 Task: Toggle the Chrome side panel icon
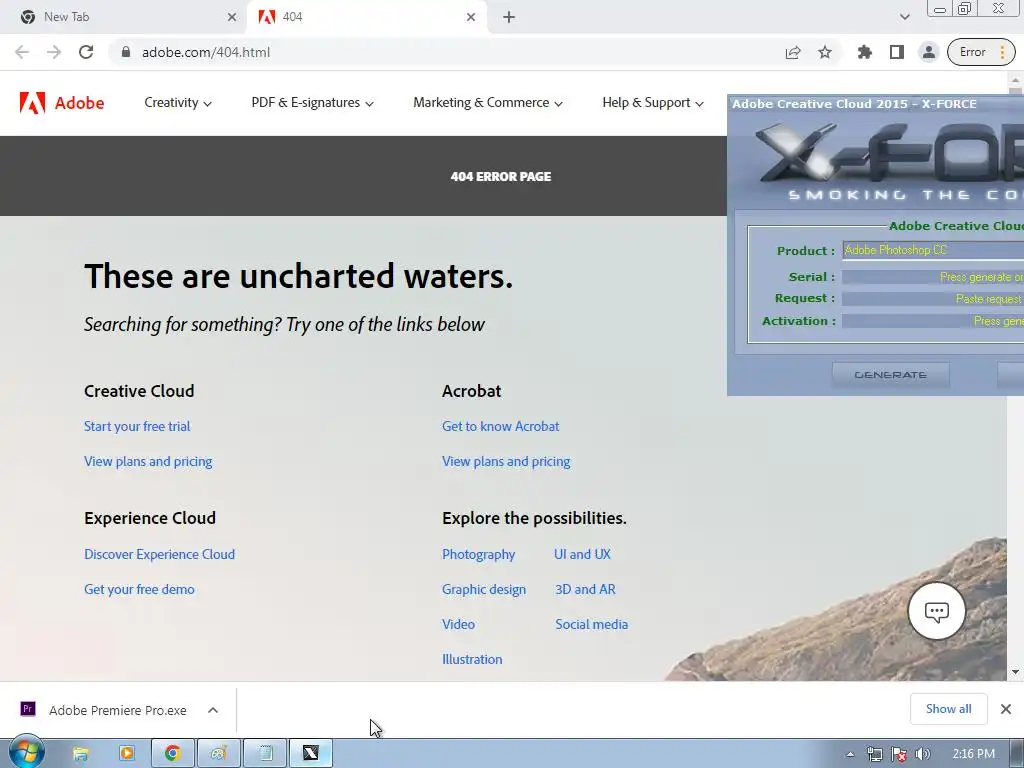897,52
